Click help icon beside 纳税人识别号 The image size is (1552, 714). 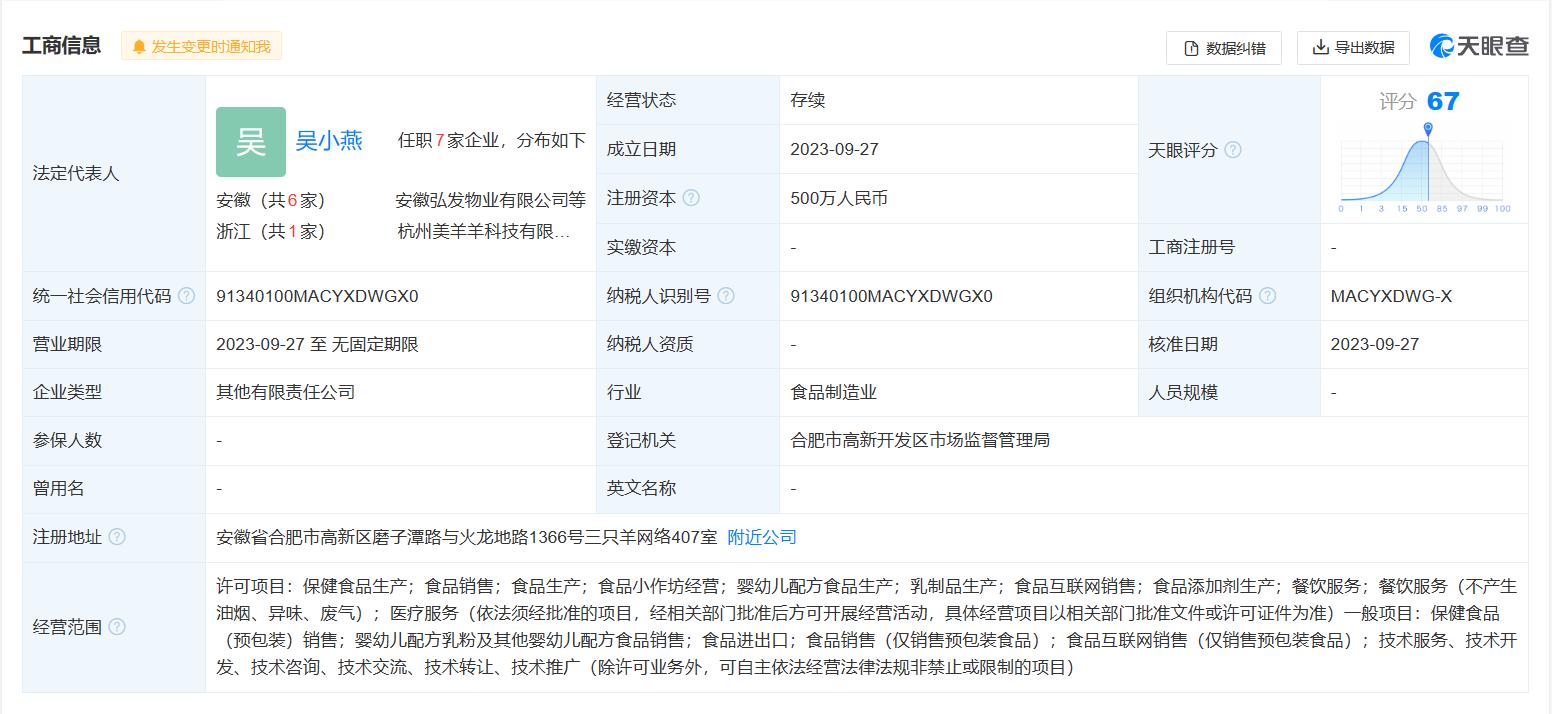[726, 296]
